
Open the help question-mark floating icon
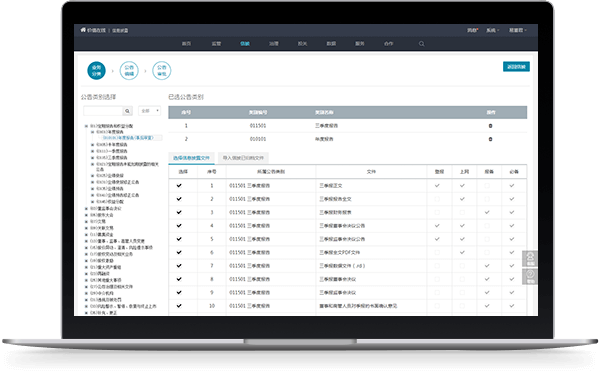coord(530,276)
